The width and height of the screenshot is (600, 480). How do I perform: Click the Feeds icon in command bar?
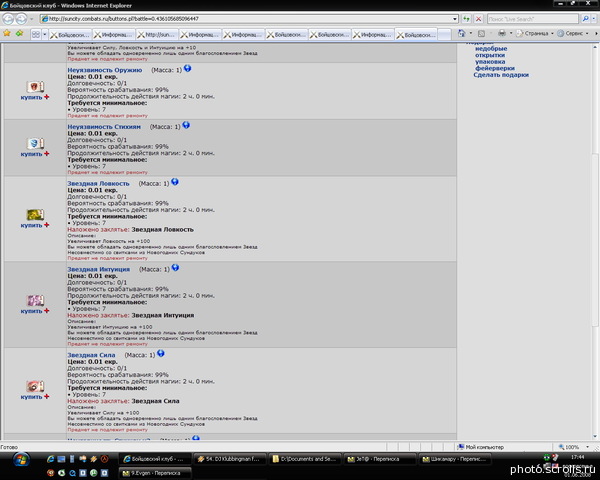[481, 34]
